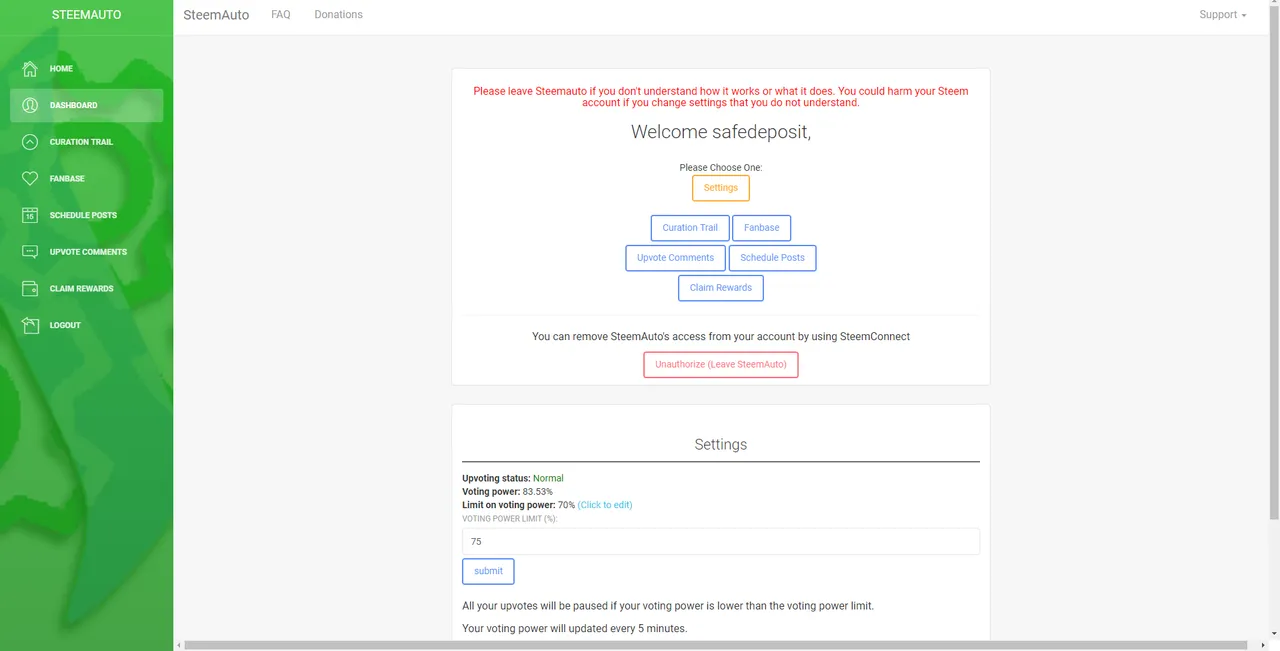Click Unauthorize (Leave SteemAuto) button

721,365
